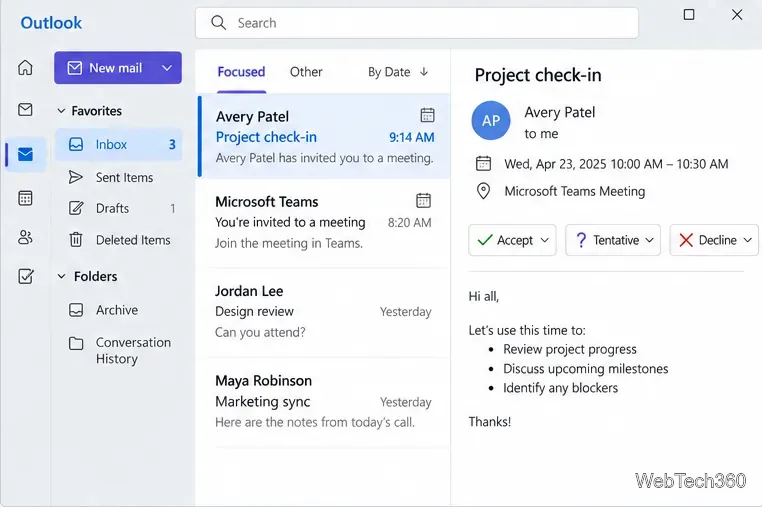The height and width of the screenshot is (507, 762).
Task: Compose with the New mail button
Action: click(106, 68)
